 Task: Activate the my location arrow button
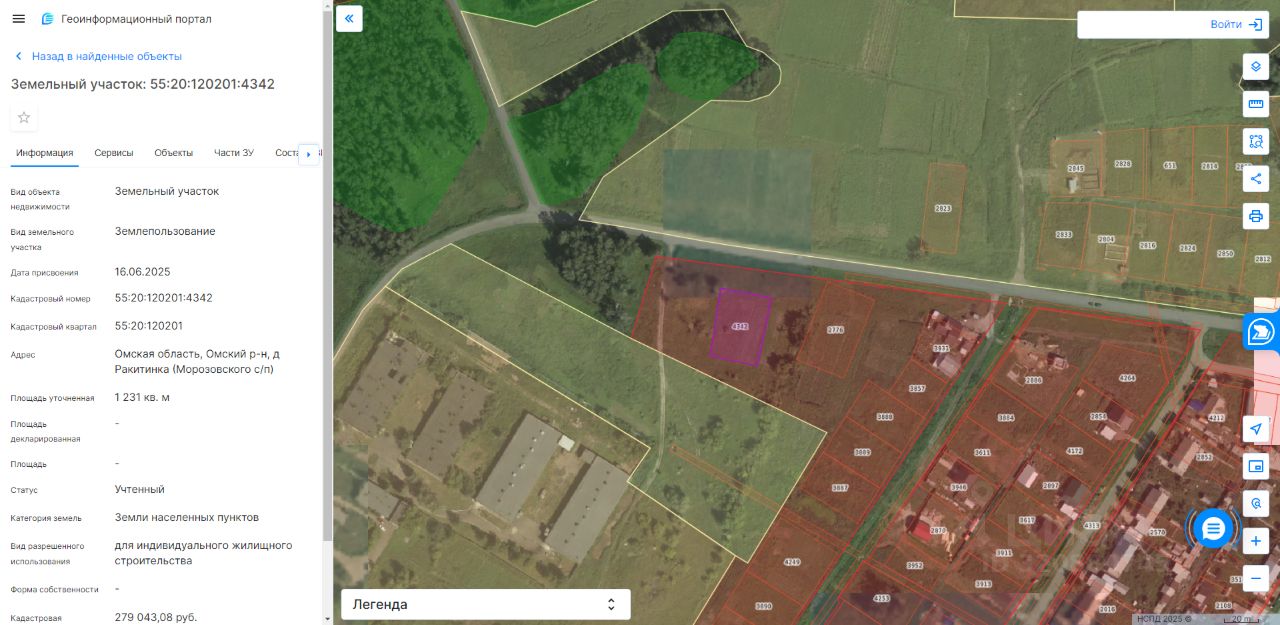point(1256,429)
